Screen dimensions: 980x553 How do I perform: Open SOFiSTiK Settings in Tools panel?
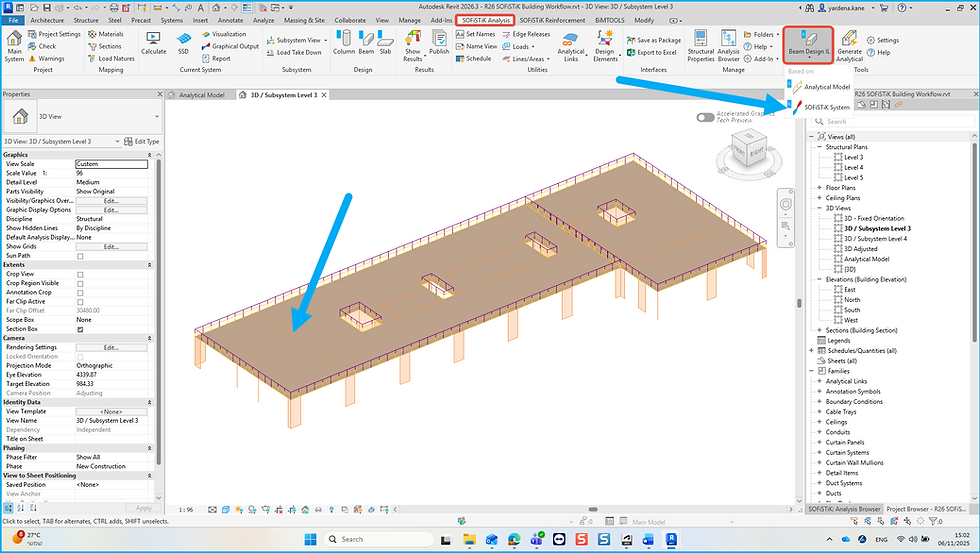coord(882,40)
